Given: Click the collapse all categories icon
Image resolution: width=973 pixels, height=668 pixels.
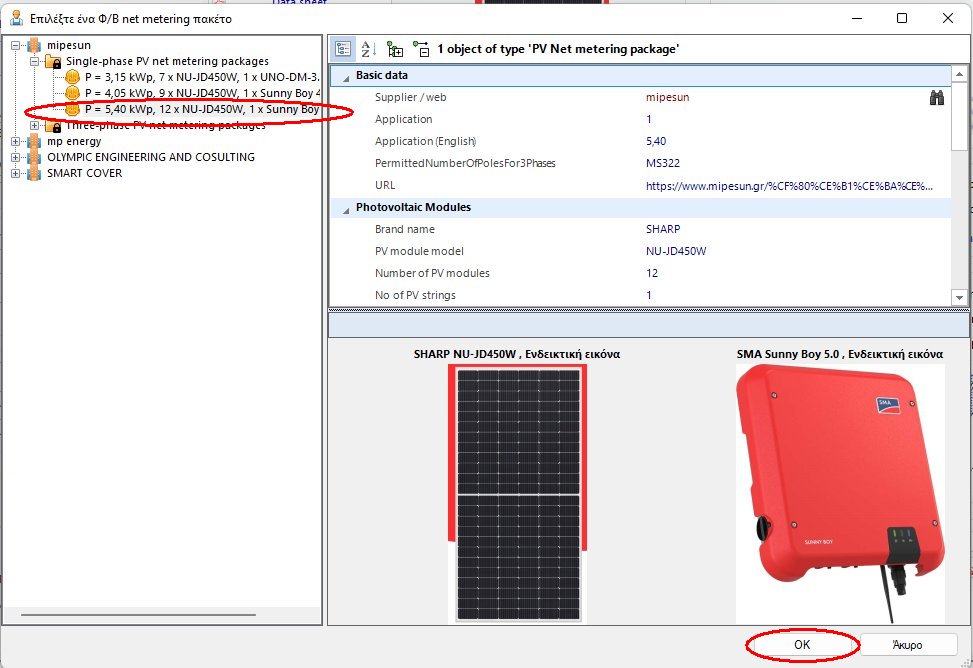Looking at the screenshot, I should pyautogui.click(x=421, y=49).
